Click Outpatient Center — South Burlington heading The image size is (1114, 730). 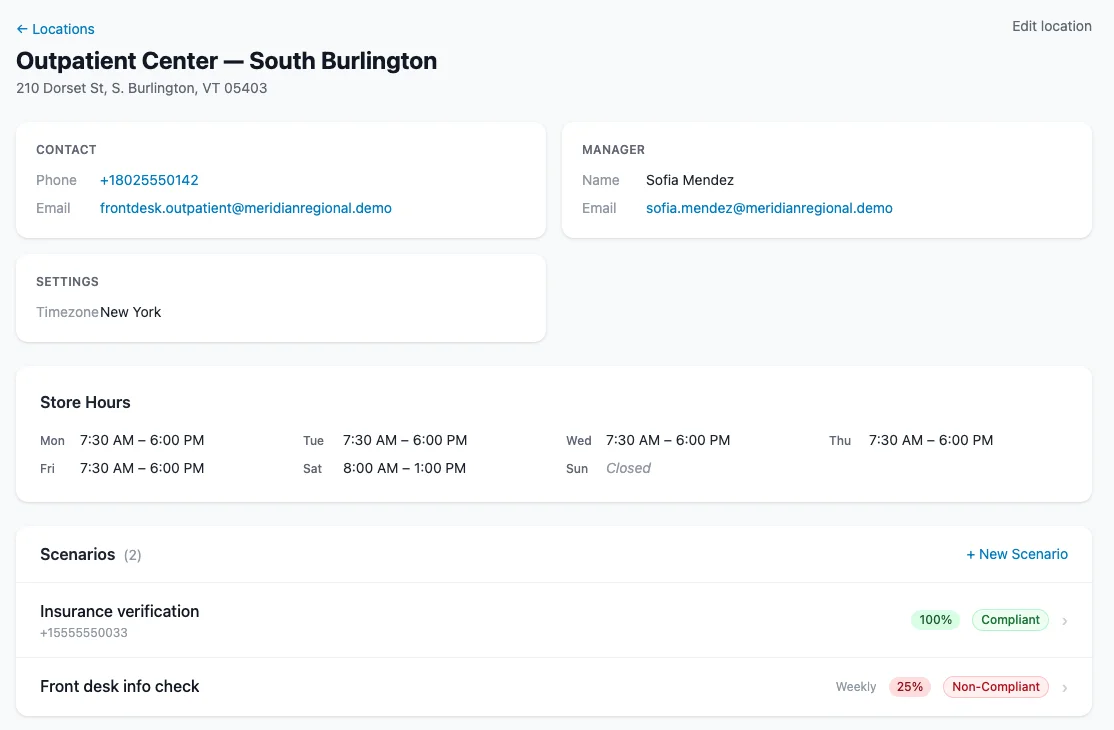tap(227, 61)
